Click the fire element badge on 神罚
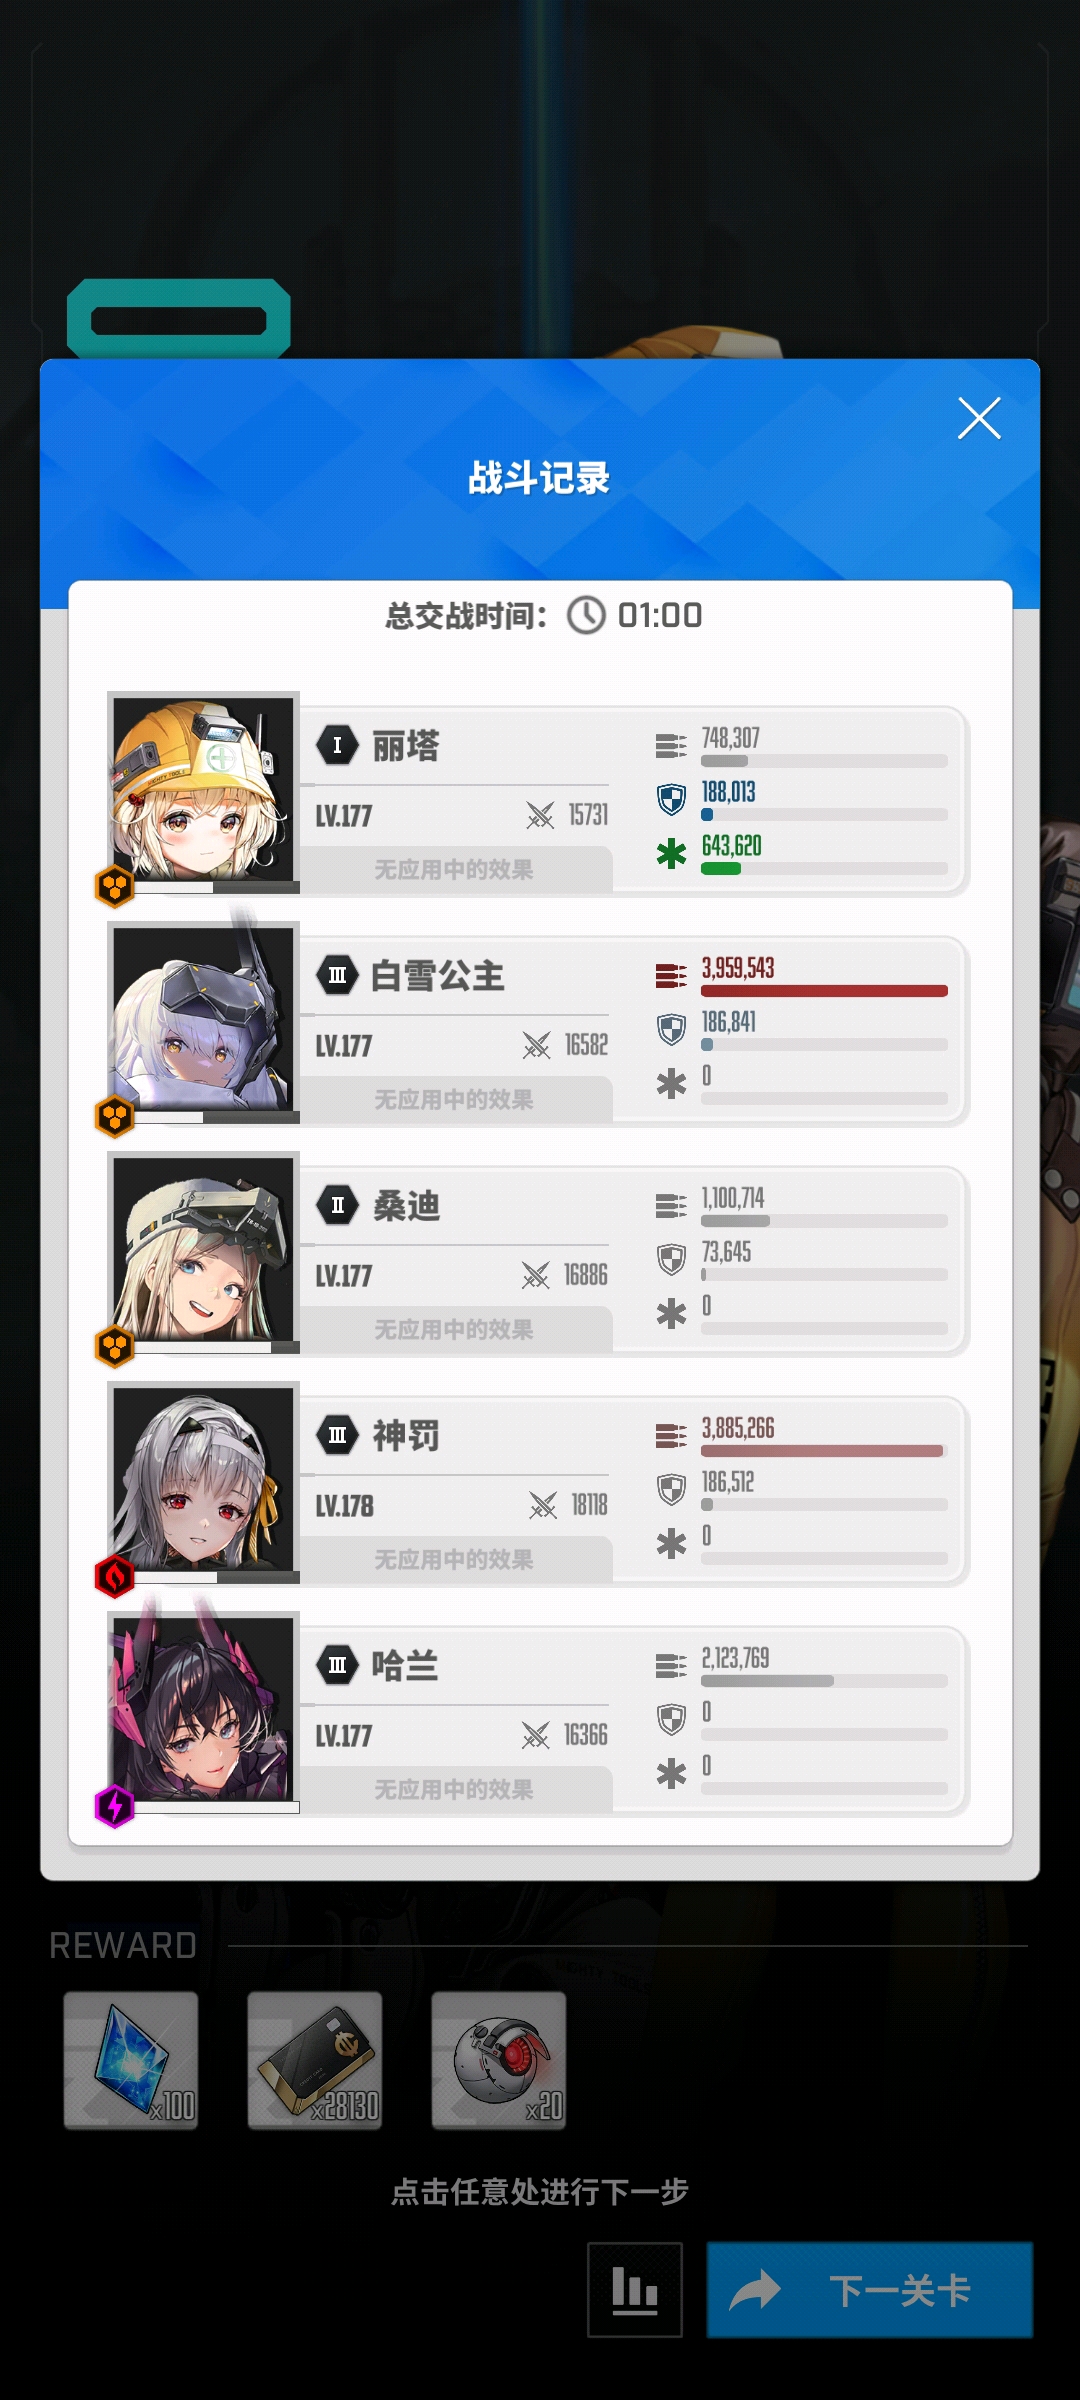The height and width of the screenshot is (2400, 1080). tap(115, 1577)
